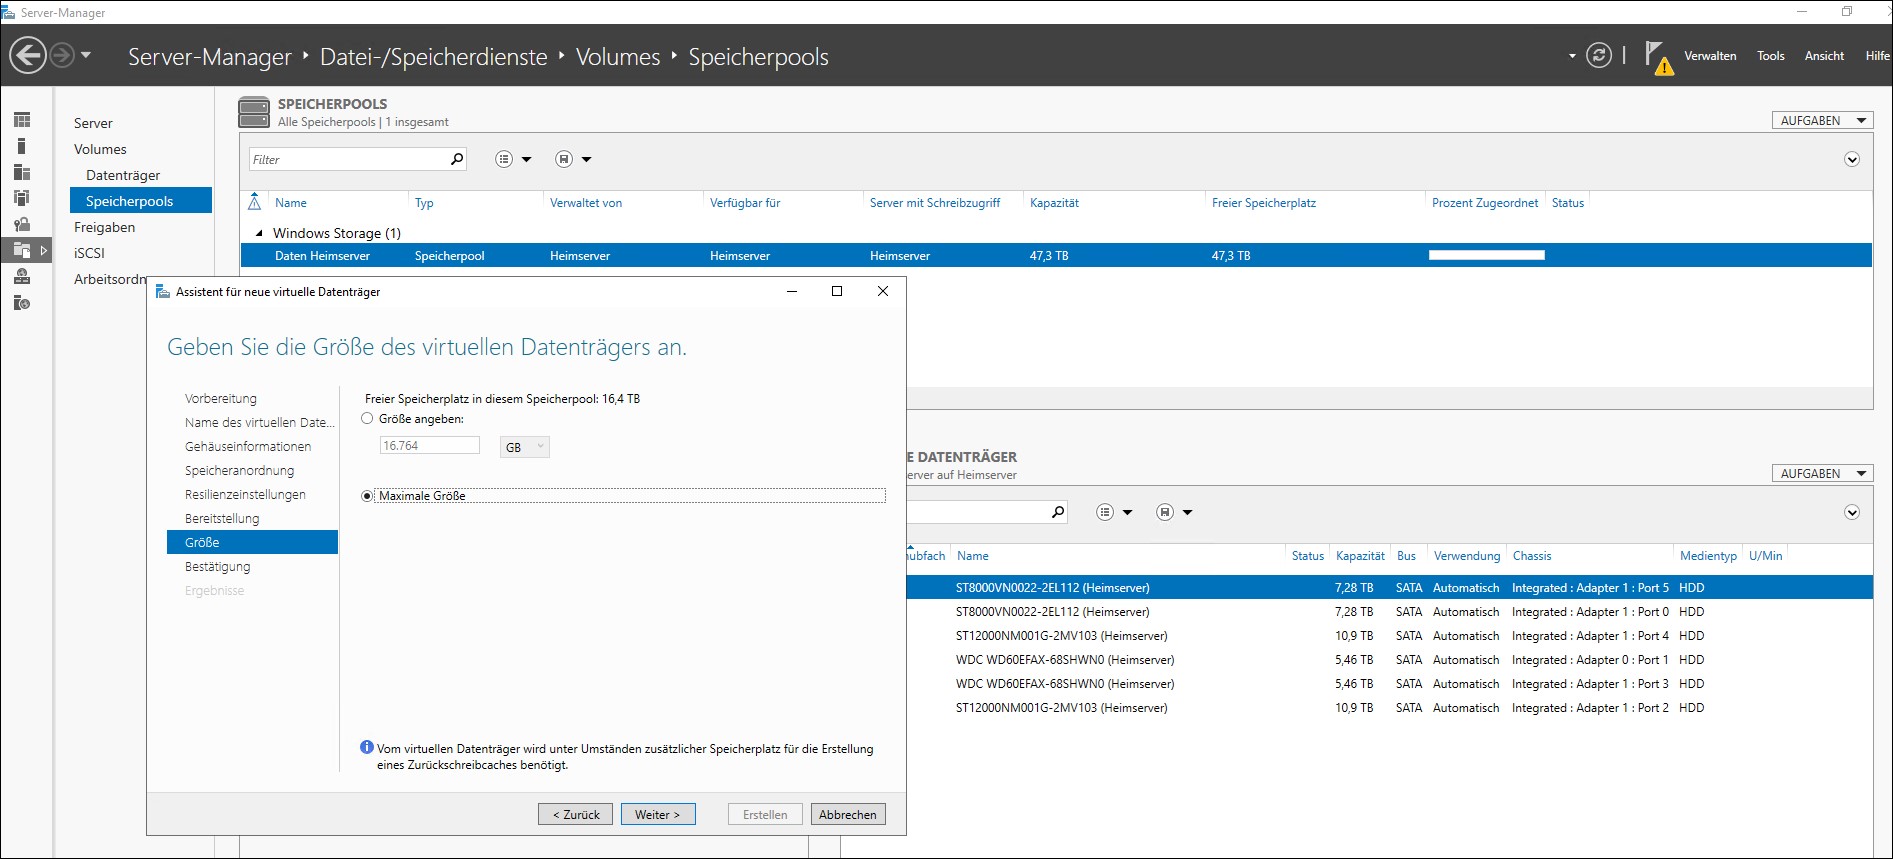Viewport: 1893px width, 859px height.
Task: Select Datenträger in the sidebar
Action: pyautogui.click(x=123, y=175)
